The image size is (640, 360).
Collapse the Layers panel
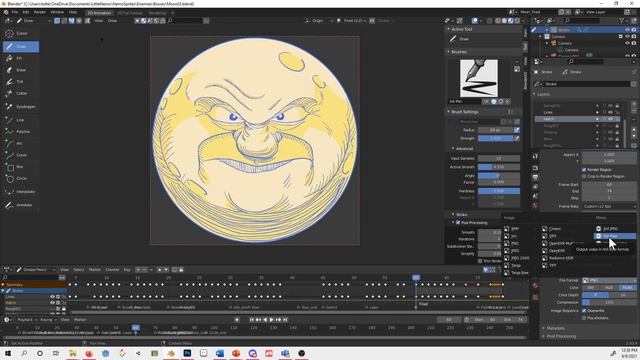[x=534, y=94]
